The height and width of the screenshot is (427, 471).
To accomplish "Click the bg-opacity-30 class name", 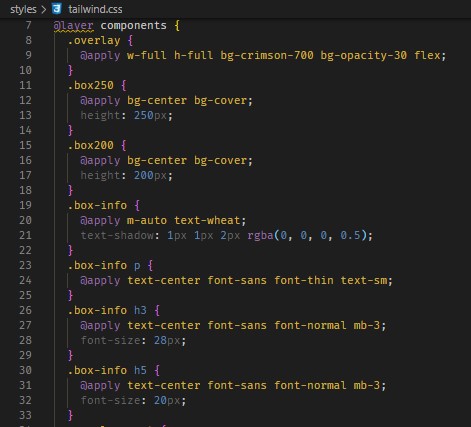I will coord(363,55).
